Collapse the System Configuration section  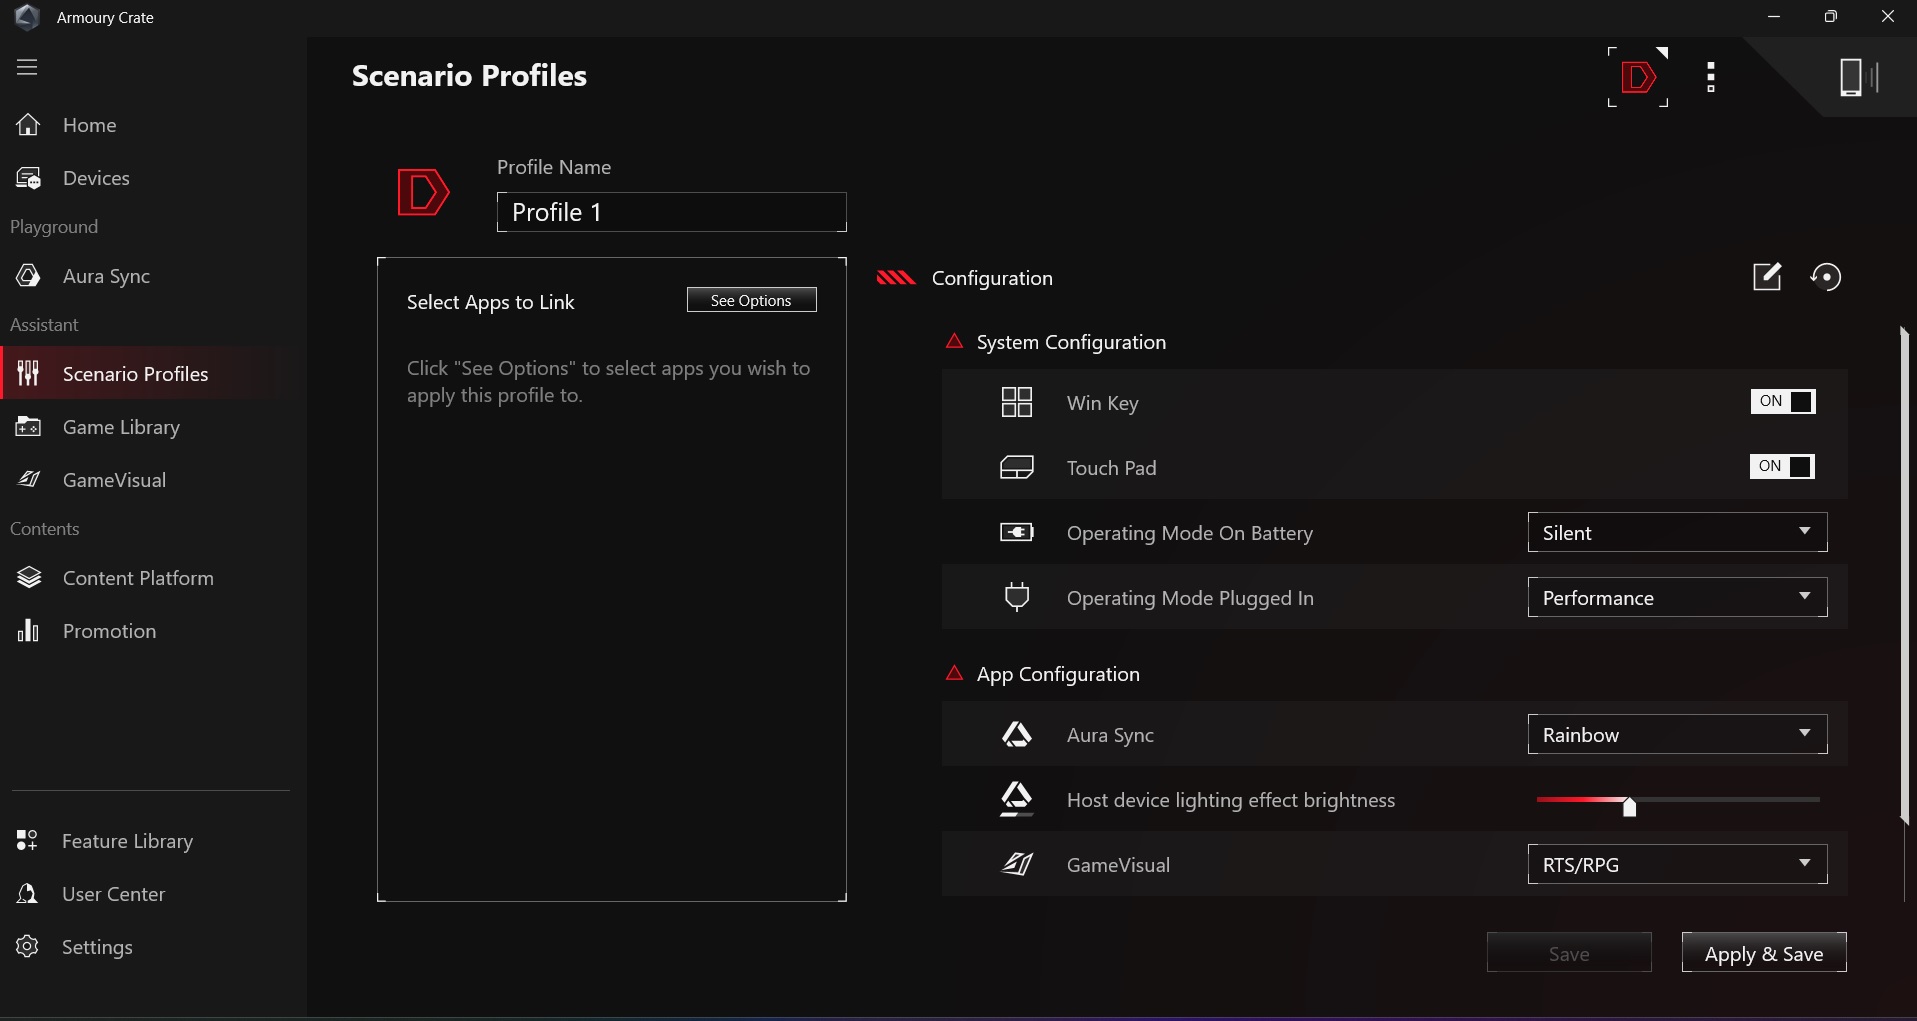[x=955, y=342]
